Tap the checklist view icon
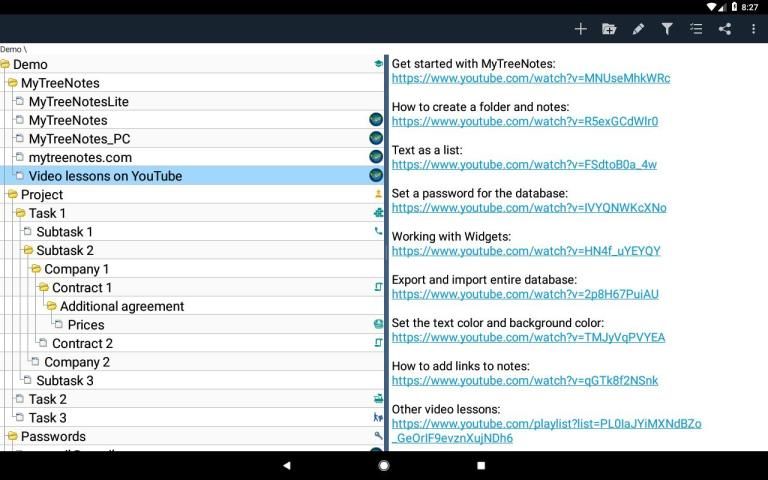 pos(696,29)
